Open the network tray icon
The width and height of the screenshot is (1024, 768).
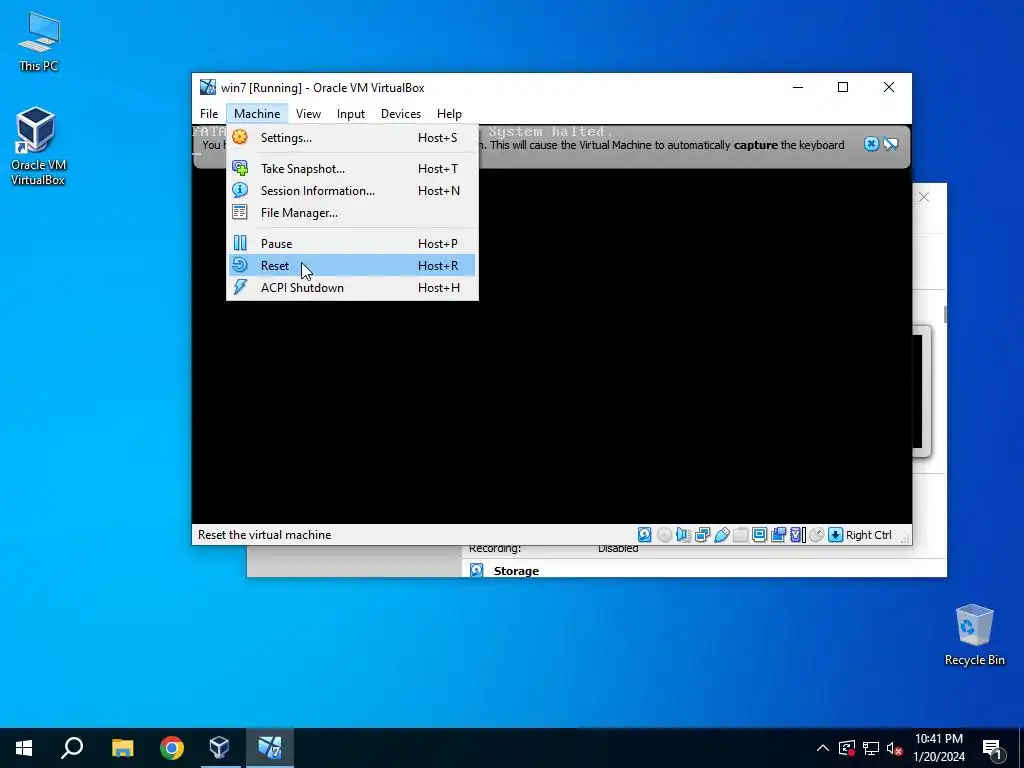(871, 748)
